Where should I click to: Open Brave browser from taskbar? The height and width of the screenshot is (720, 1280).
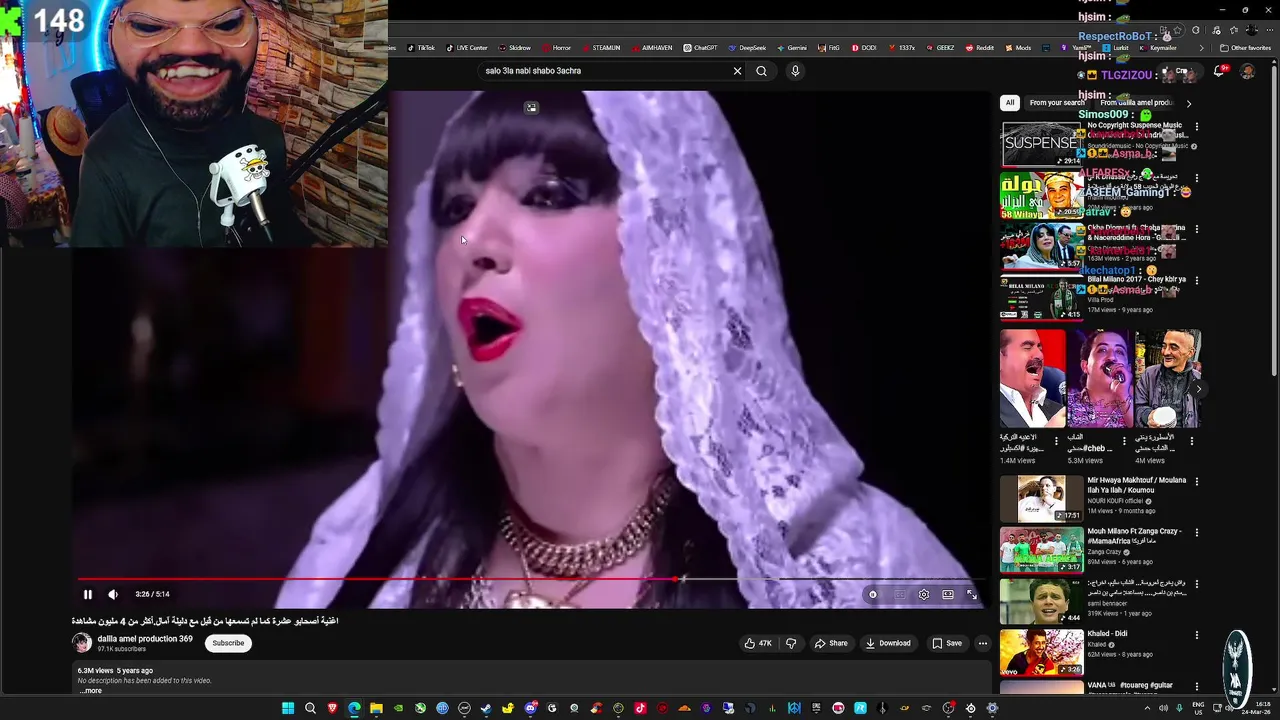(332, 708)
